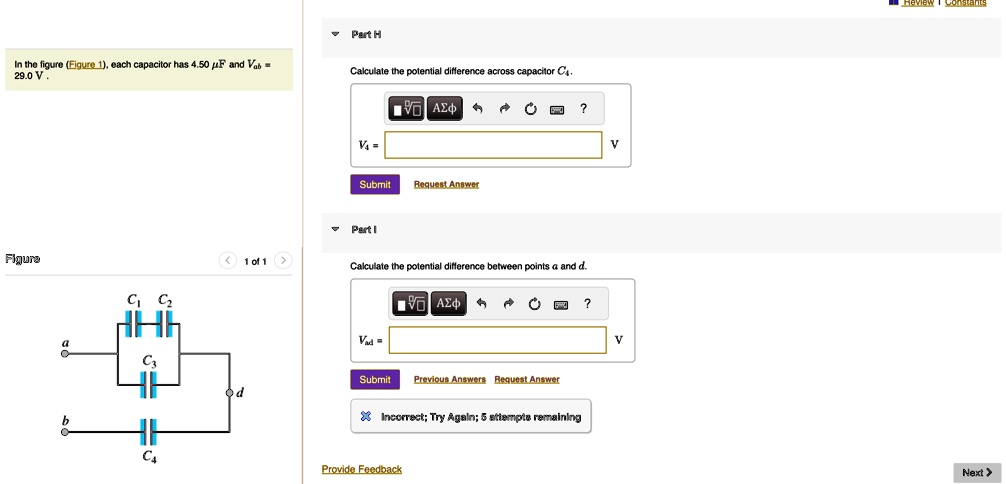Collapse the Part I section
1006x484 pixels.
point(335,230)
